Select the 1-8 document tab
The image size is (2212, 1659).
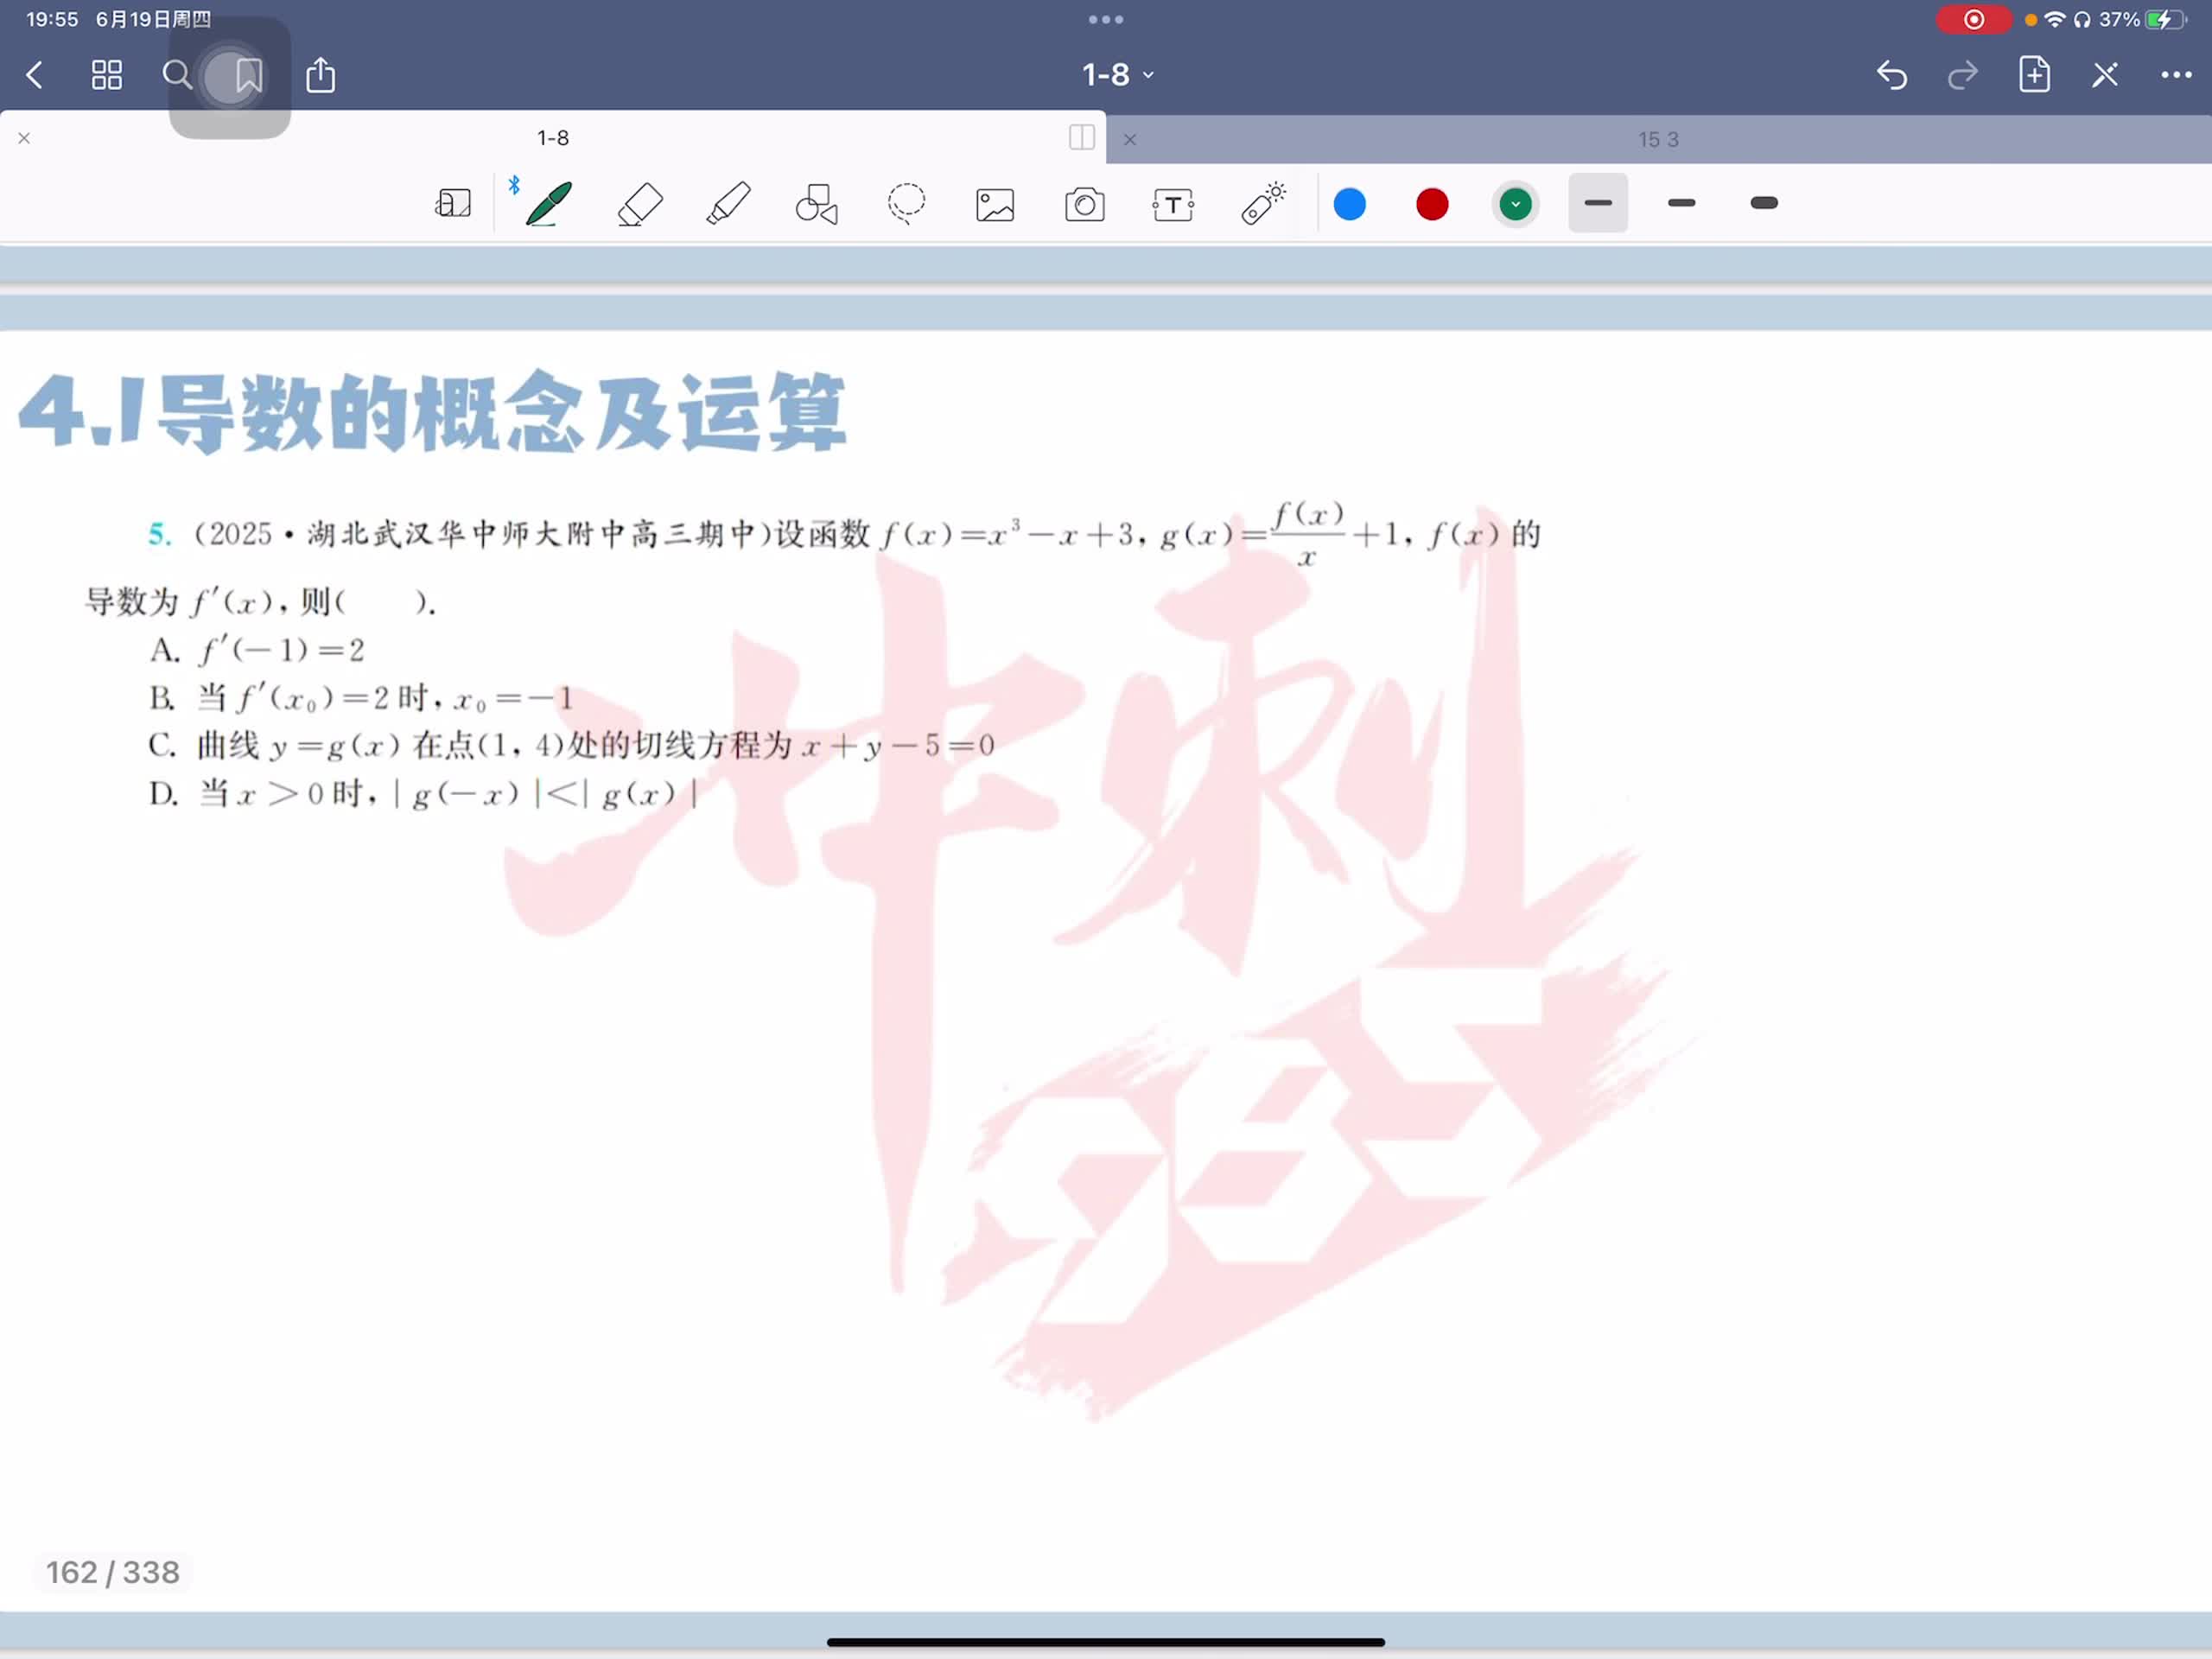553,138
